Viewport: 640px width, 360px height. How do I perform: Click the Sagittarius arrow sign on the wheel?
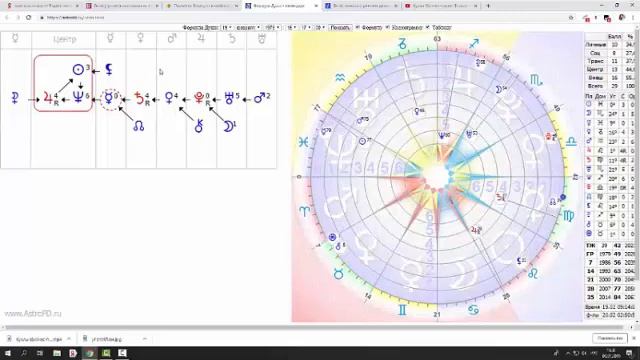pos(474,43)
